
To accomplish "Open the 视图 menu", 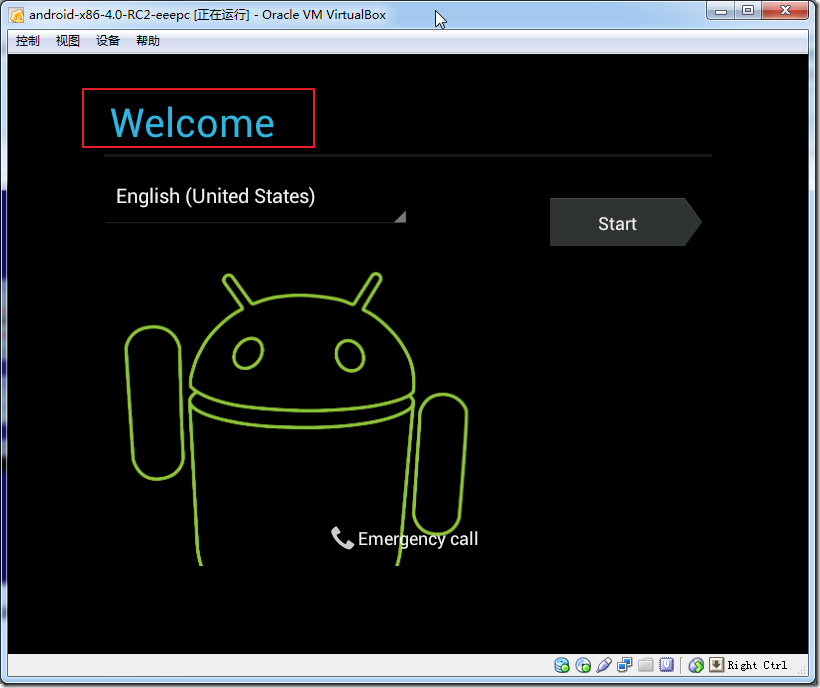I will tap(67, 41).
